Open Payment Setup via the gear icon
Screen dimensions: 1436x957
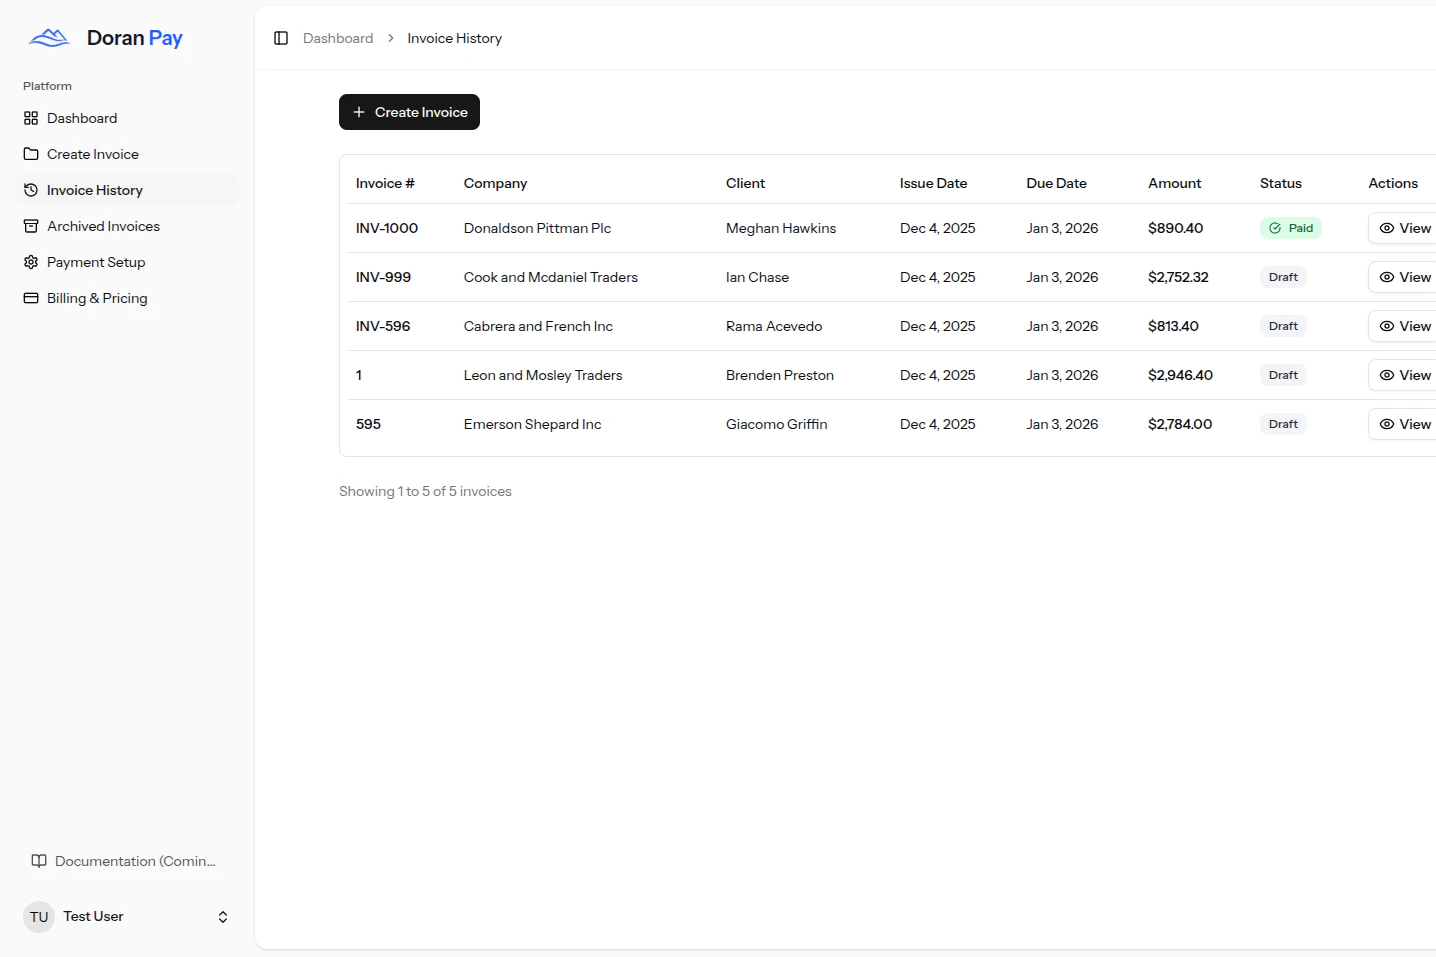click(x=31, y=262)
